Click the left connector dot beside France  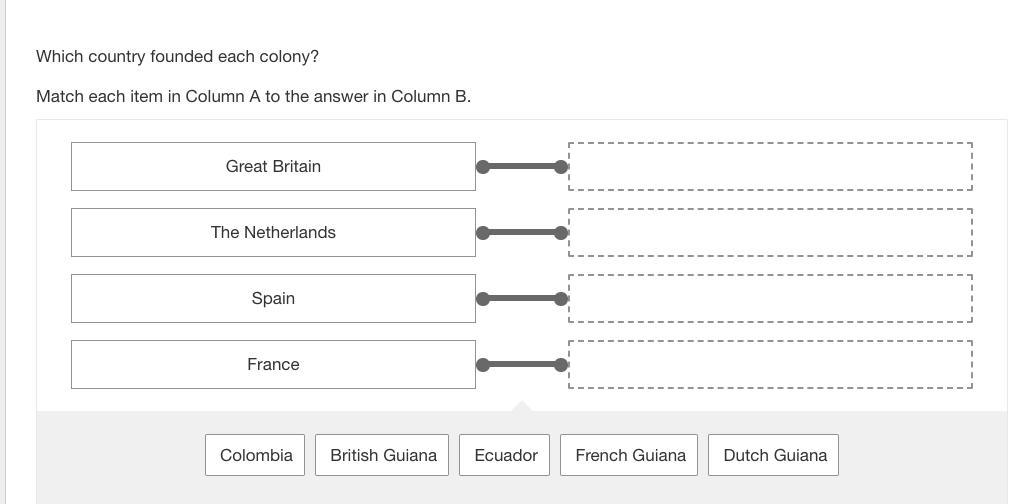coord(483,365)
